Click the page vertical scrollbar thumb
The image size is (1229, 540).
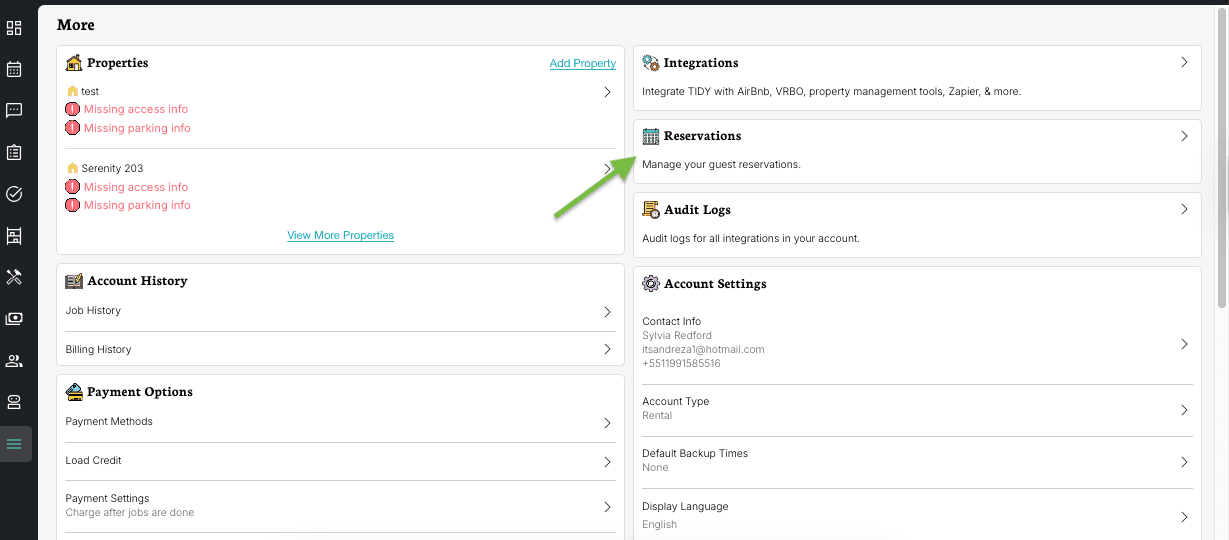1222,158
